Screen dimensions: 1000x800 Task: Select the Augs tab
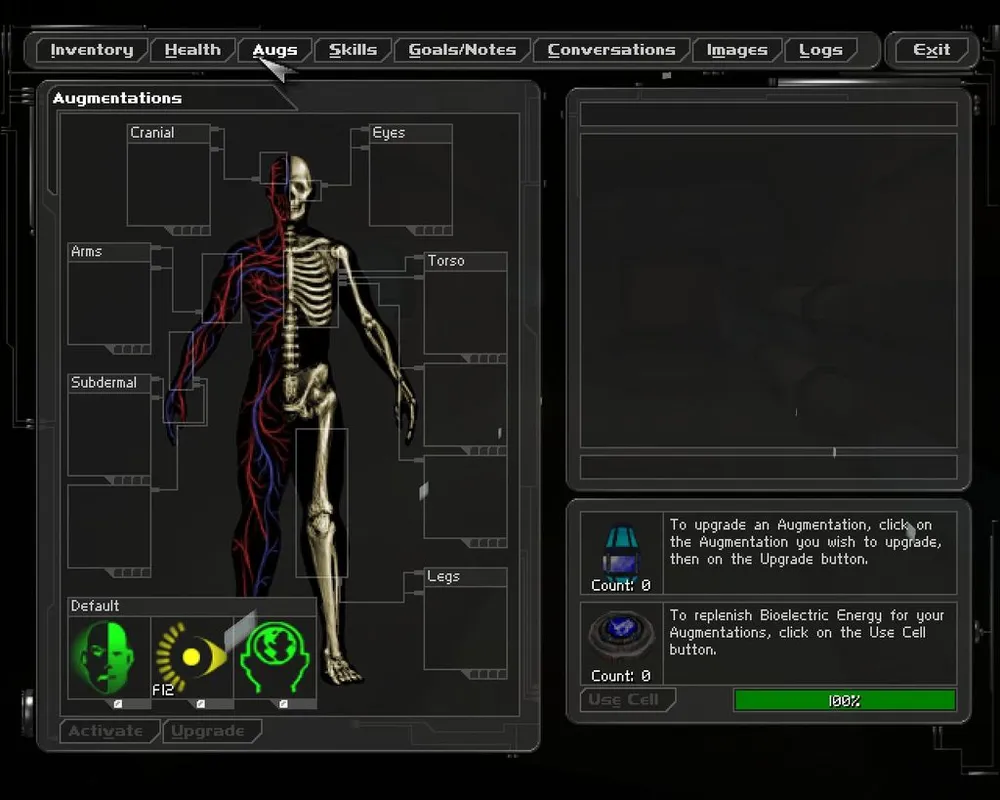coord(275,50)
